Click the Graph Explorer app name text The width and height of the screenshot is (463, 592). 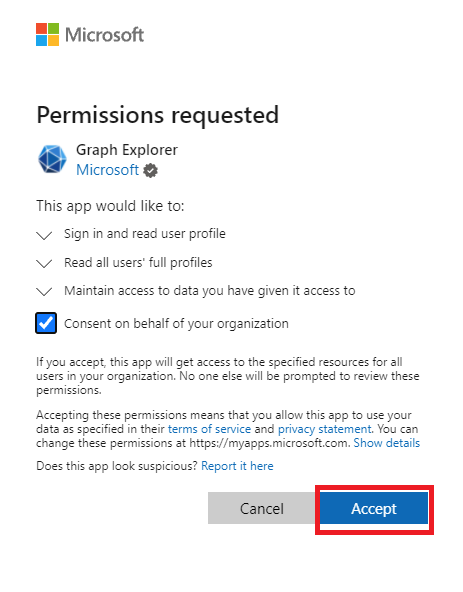pyautogui.click(x=127, y=150)
